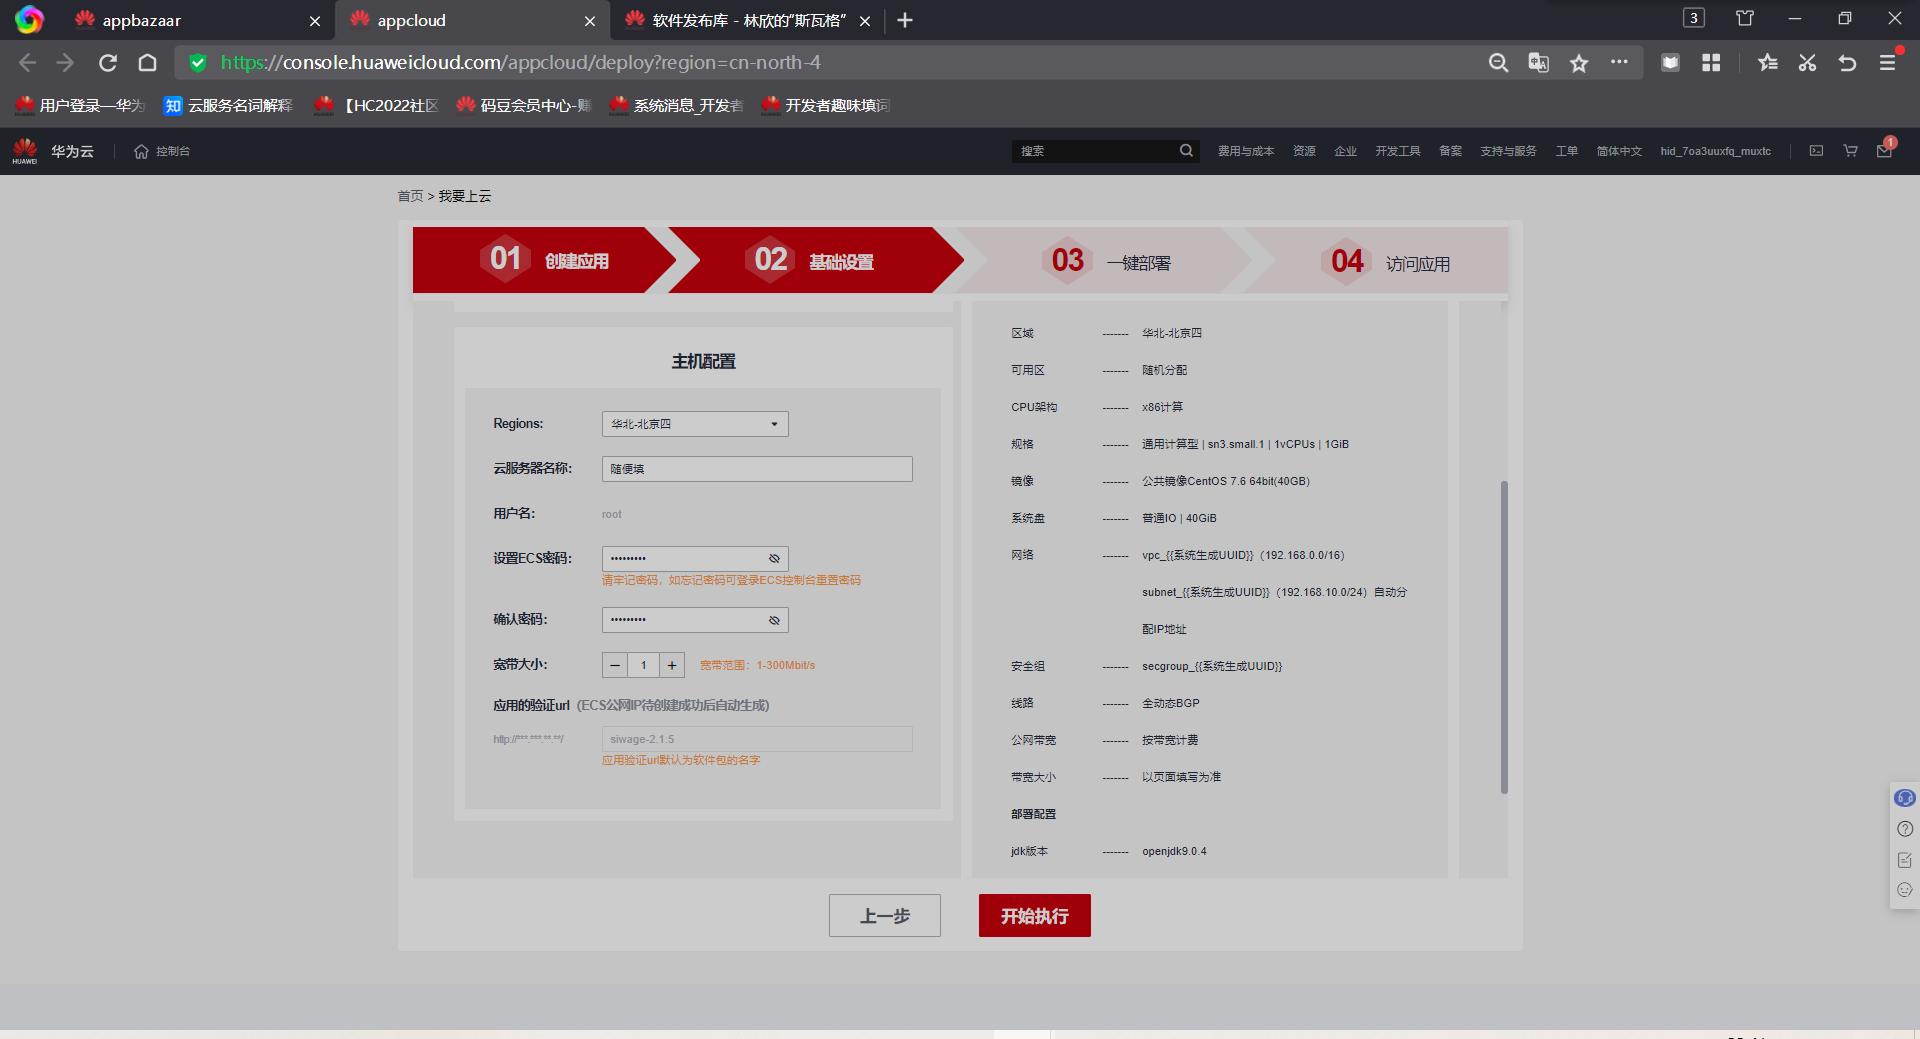Viewport: 1920px width, 1039px height.
Task: Open the 控制台 link
Action: coord(173,151)
